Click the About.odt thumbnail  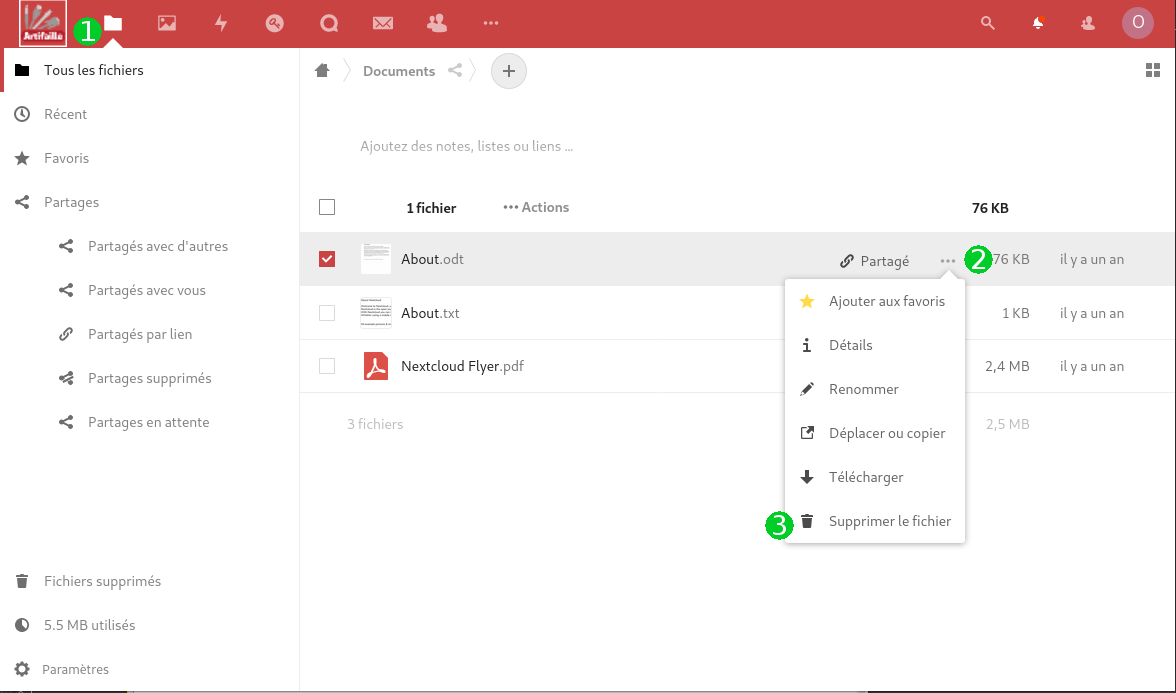(x=376, y=259)
